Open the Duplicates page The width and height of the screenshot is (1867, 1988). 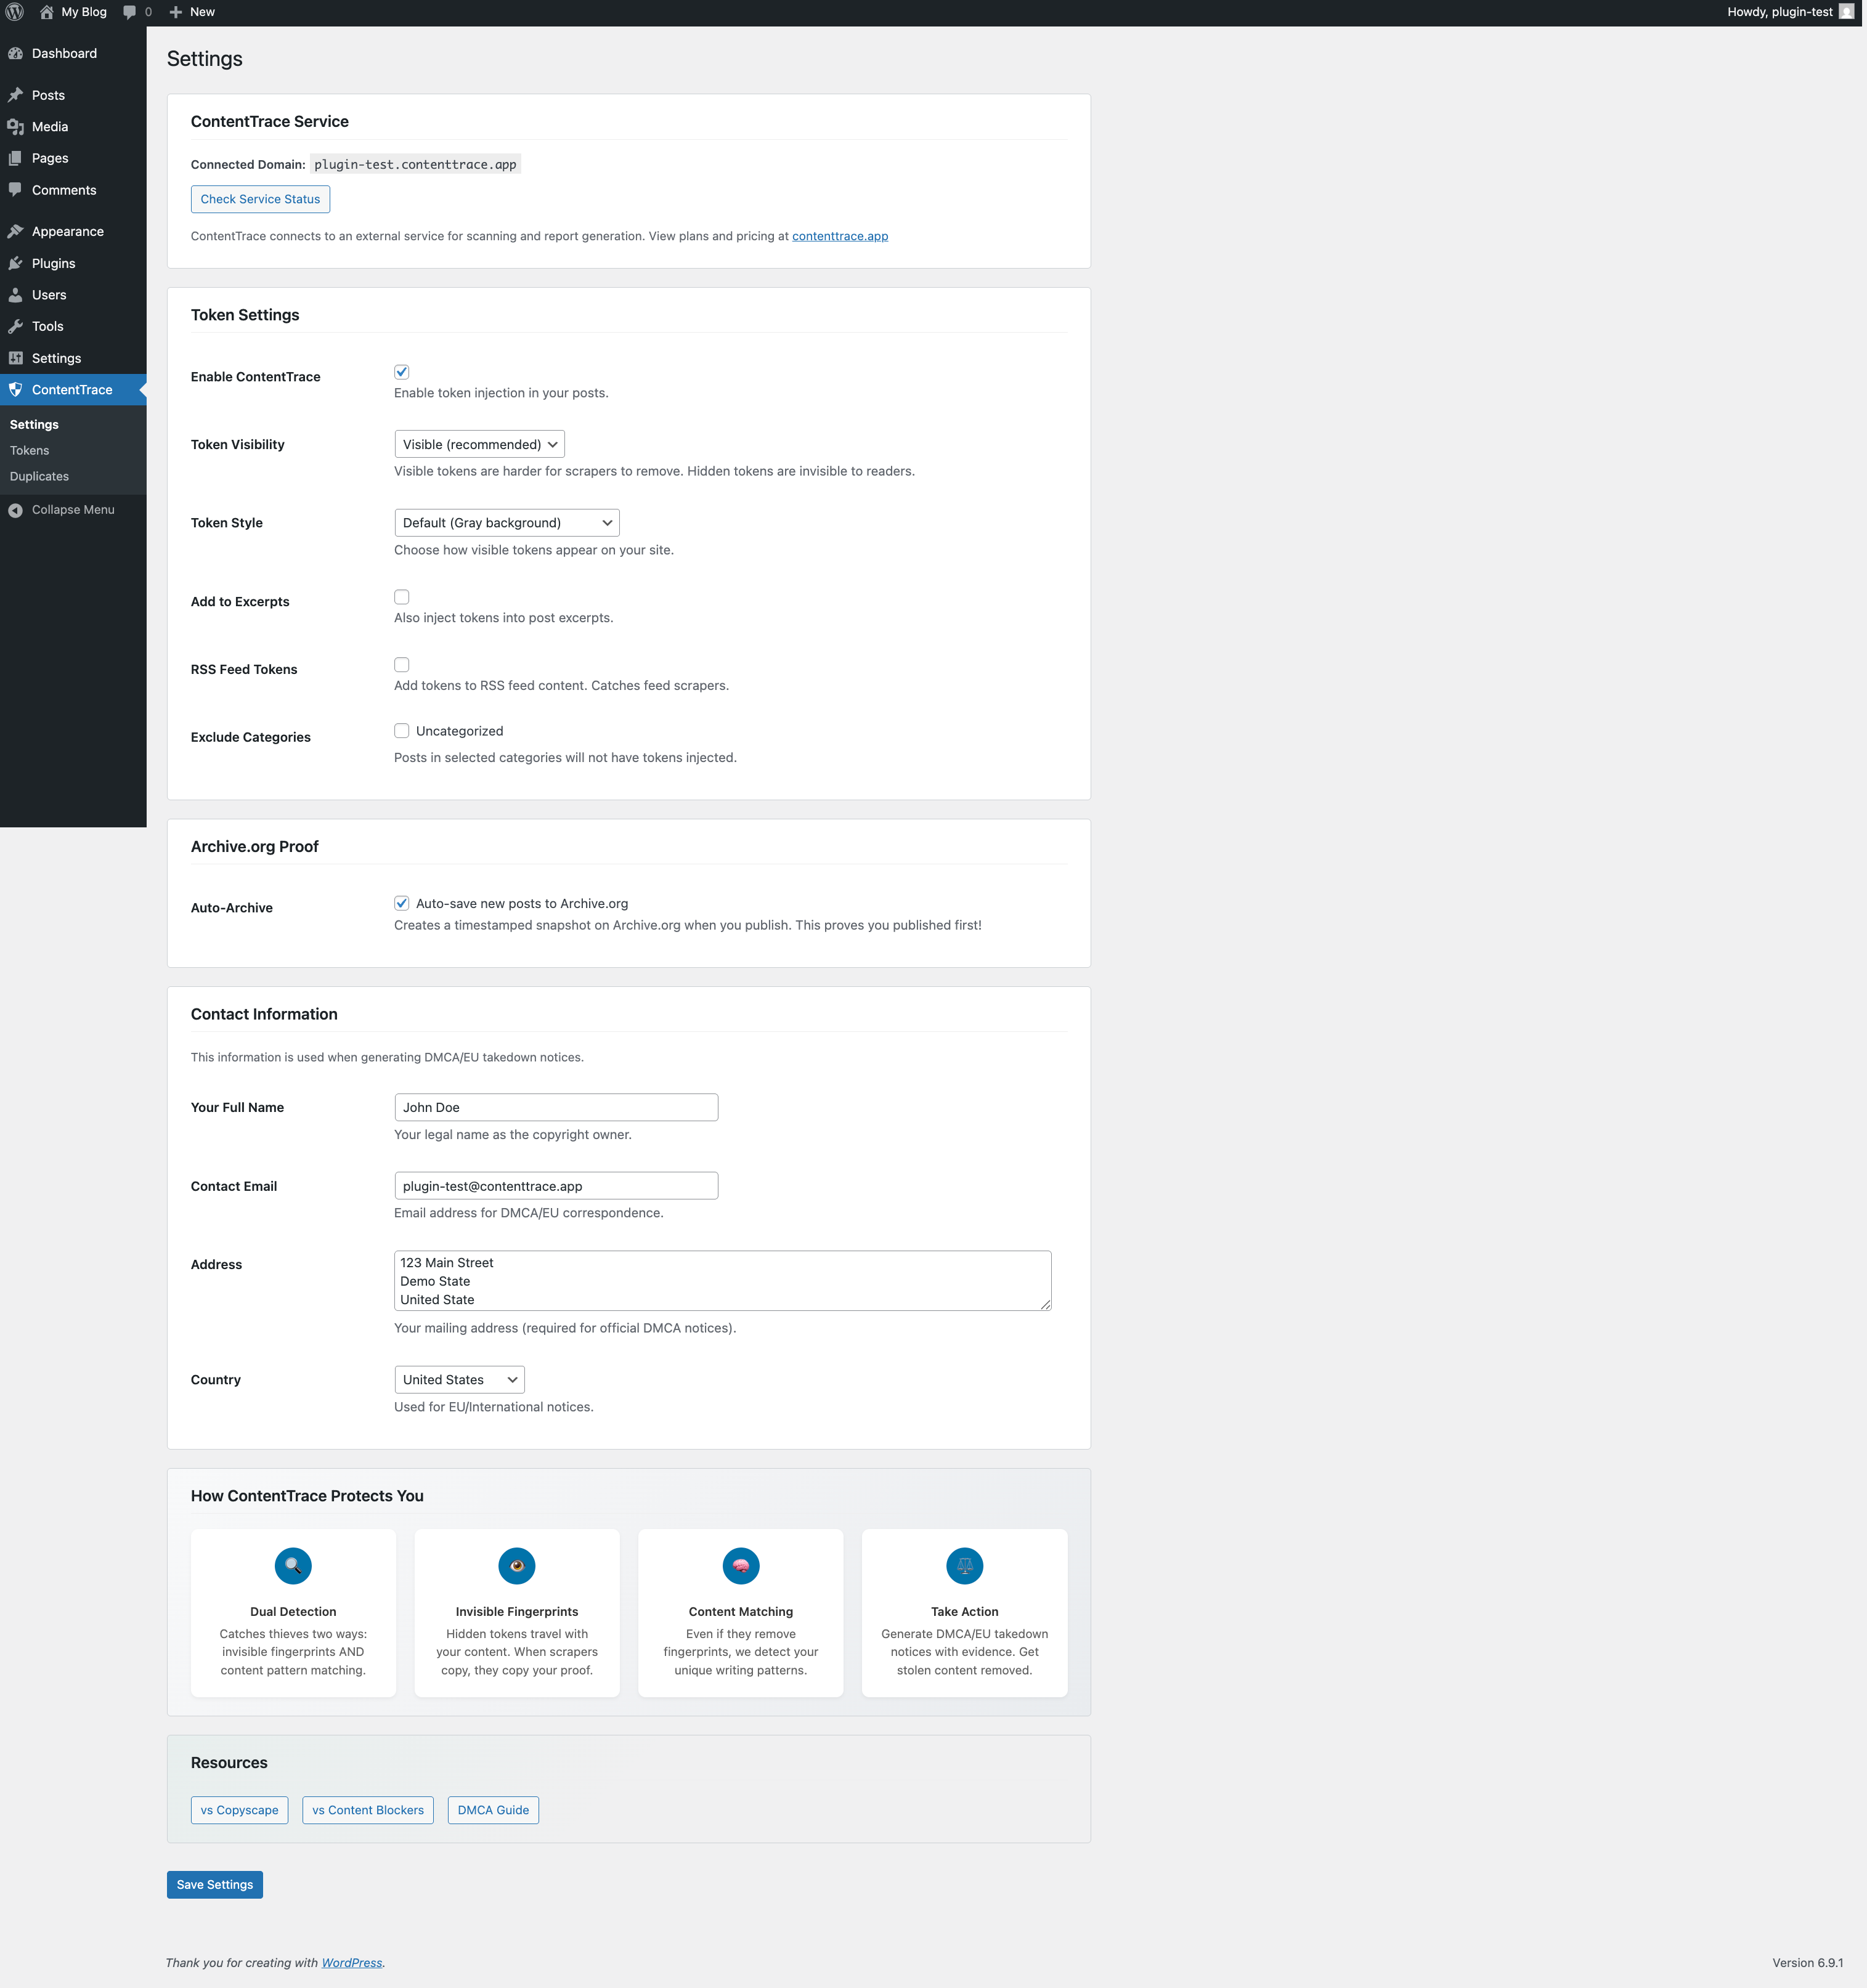point(39,476)
